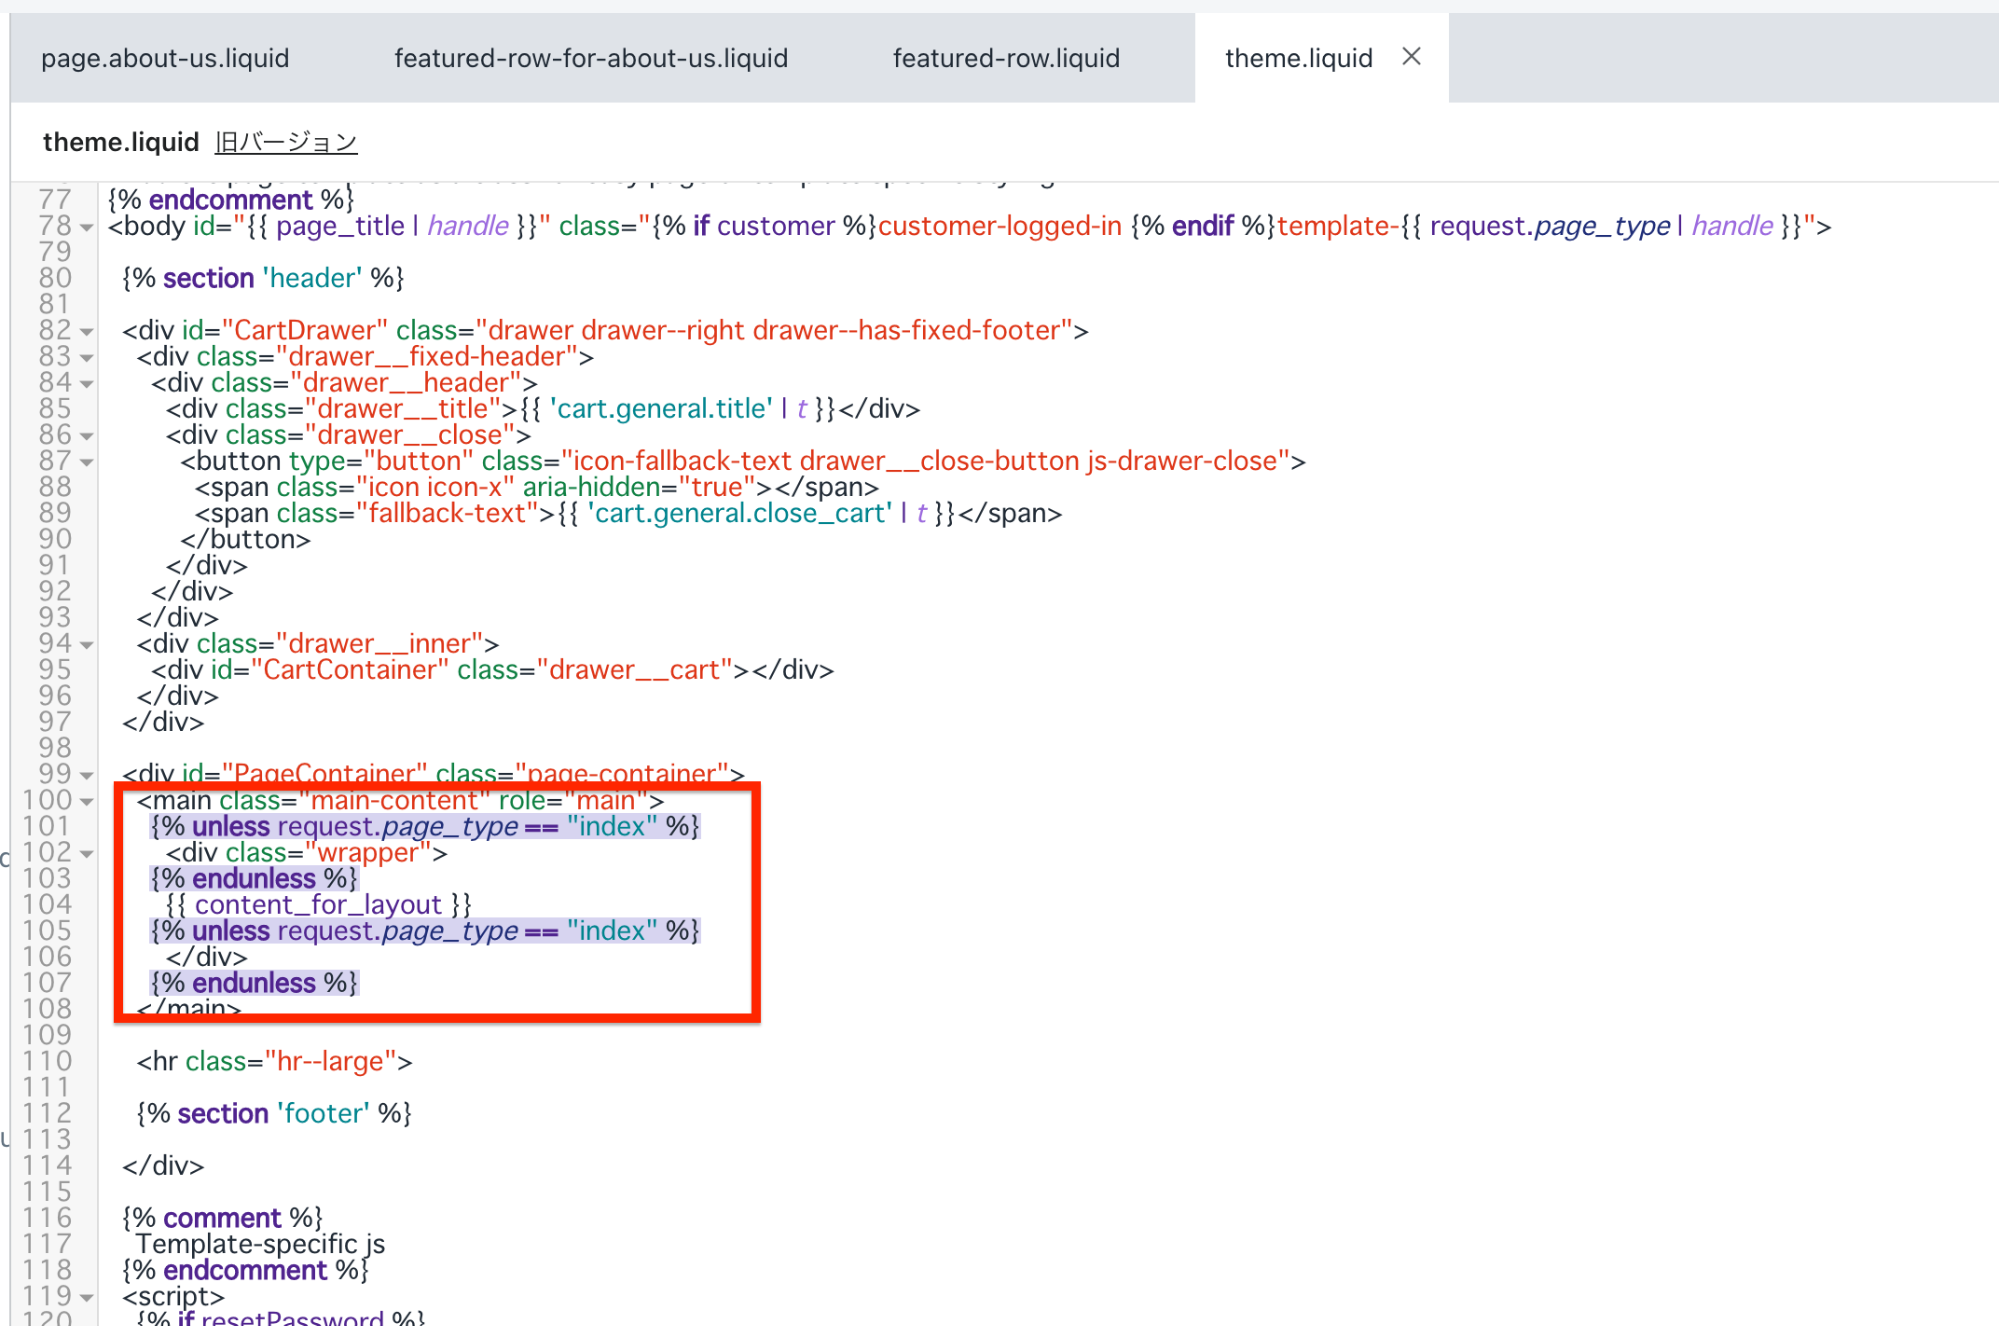Fold the button element at line 87
The width and height of the screenshot is (1999, 1326).
pyautogui.click(x=87, y=462)
